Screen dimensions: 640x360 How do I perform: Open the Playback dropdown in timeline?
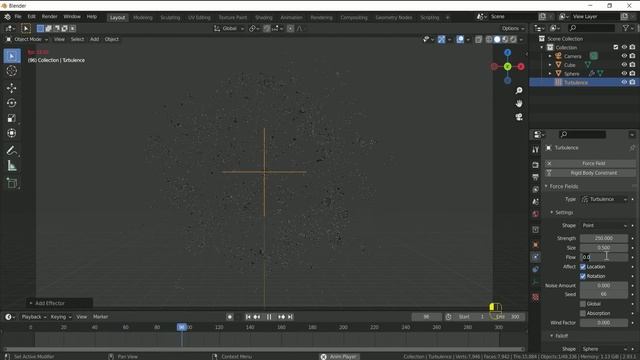point(34,317)
